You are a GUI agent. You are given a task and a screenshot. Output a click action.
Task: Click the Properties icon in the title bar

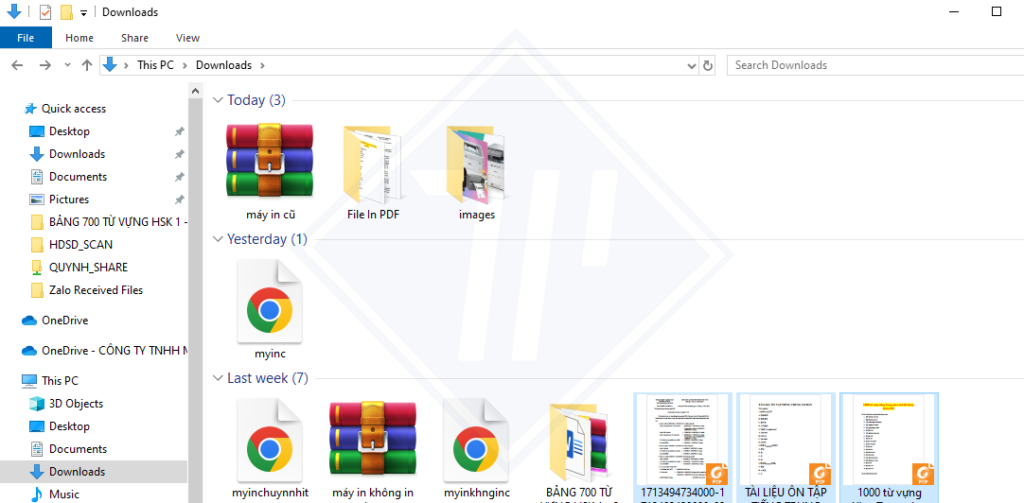(x=45, y=12)
